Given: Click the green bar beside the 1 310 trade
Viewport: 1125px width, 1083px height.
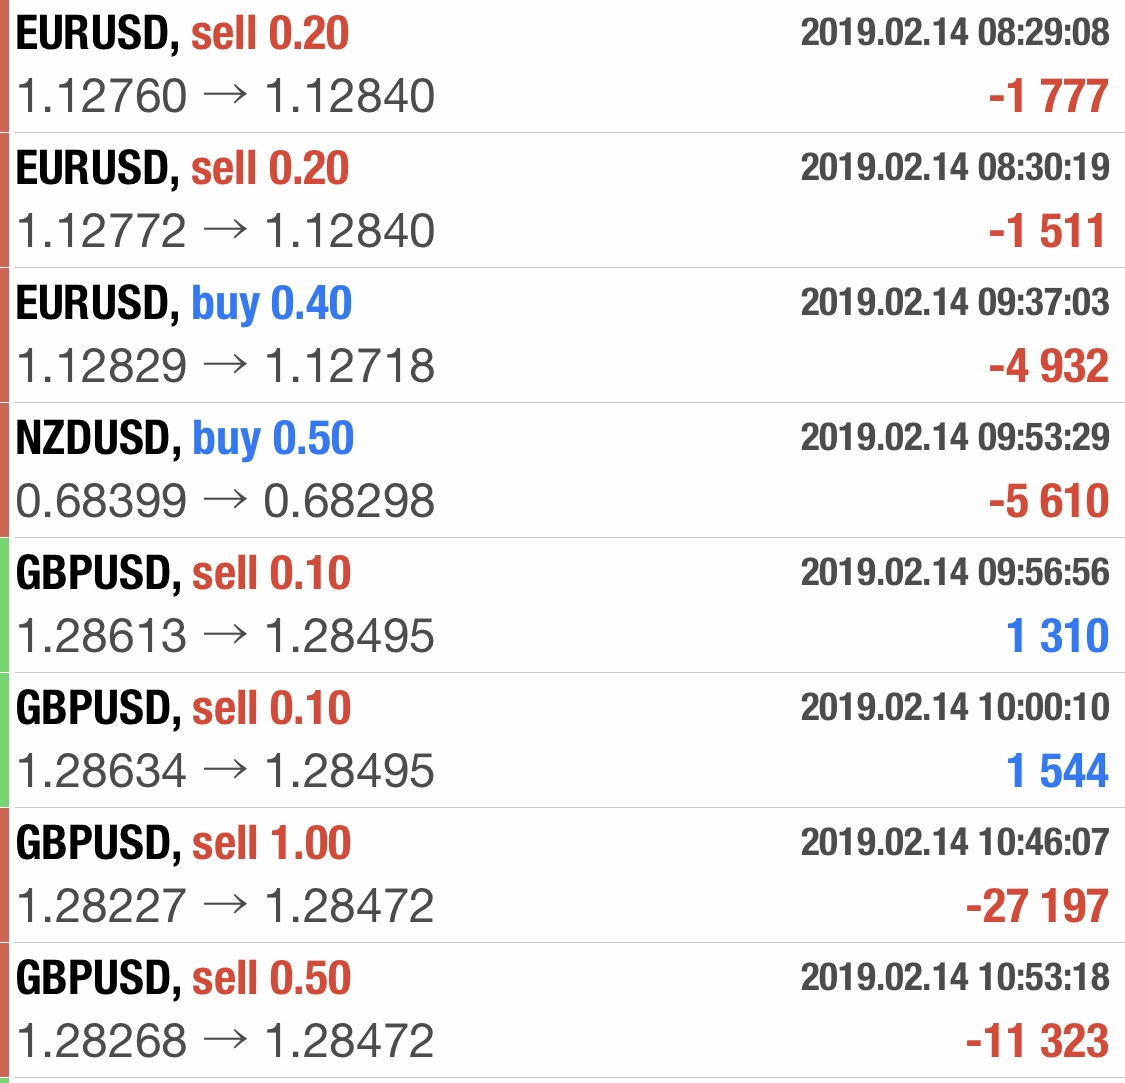Looking at the screenshot, I should pos(4,604).
